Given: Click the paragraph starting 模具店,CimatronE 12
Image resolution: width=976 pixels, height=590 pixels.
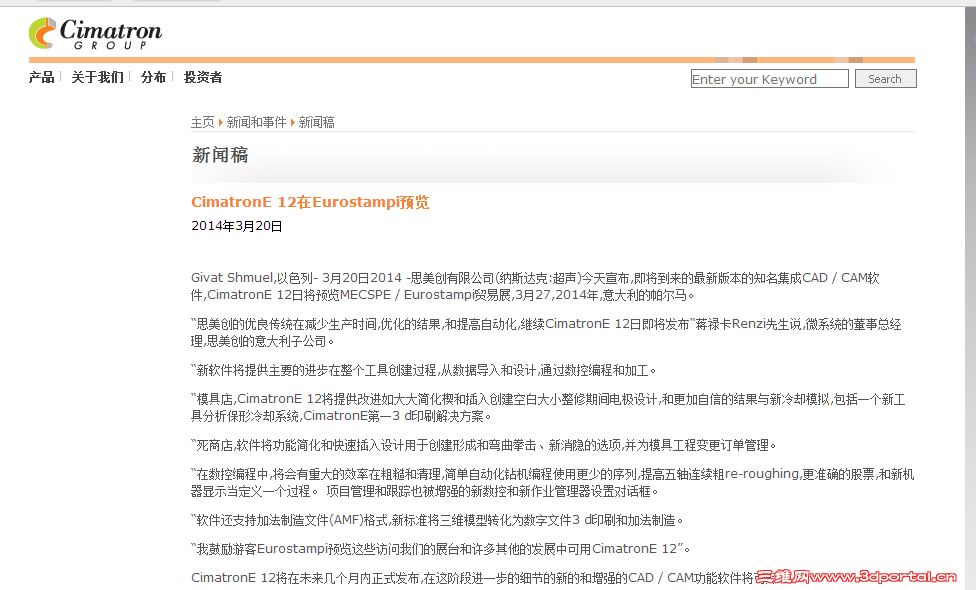Looking at the screenshot, I should (x=548, y=408).
